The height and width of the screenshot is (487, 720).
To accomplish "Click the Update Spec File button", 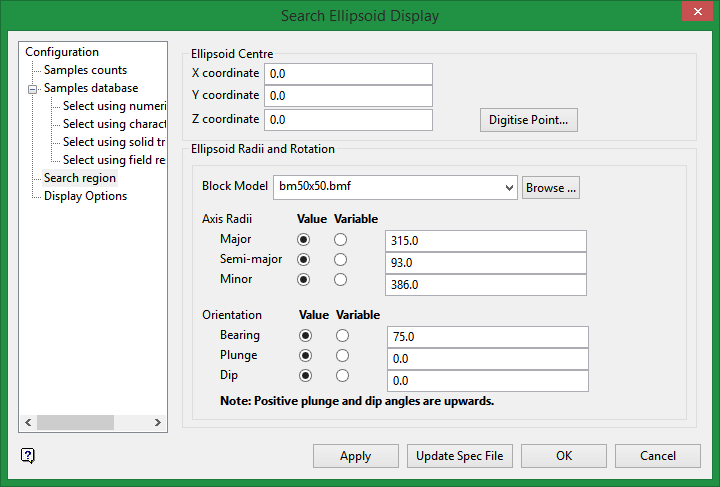I will point(460,456).
